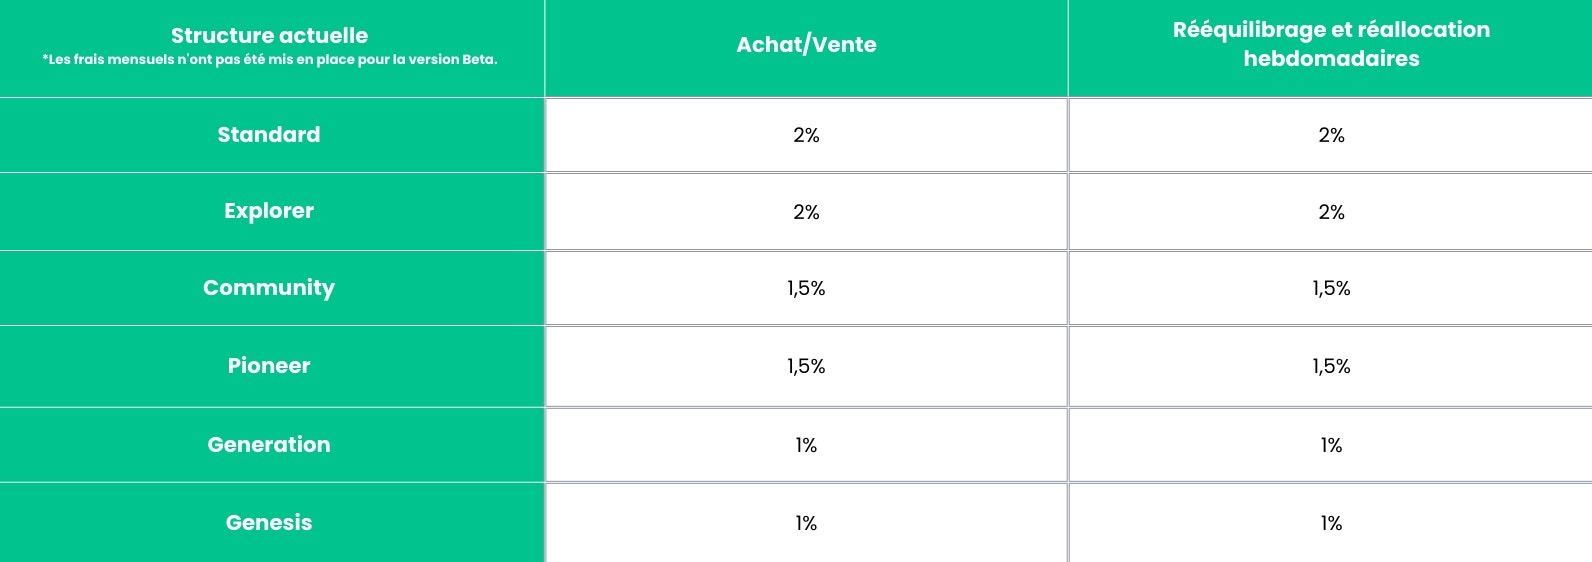Click Pioneer's Achat/Vente 1,5% cell

point(806,367)
